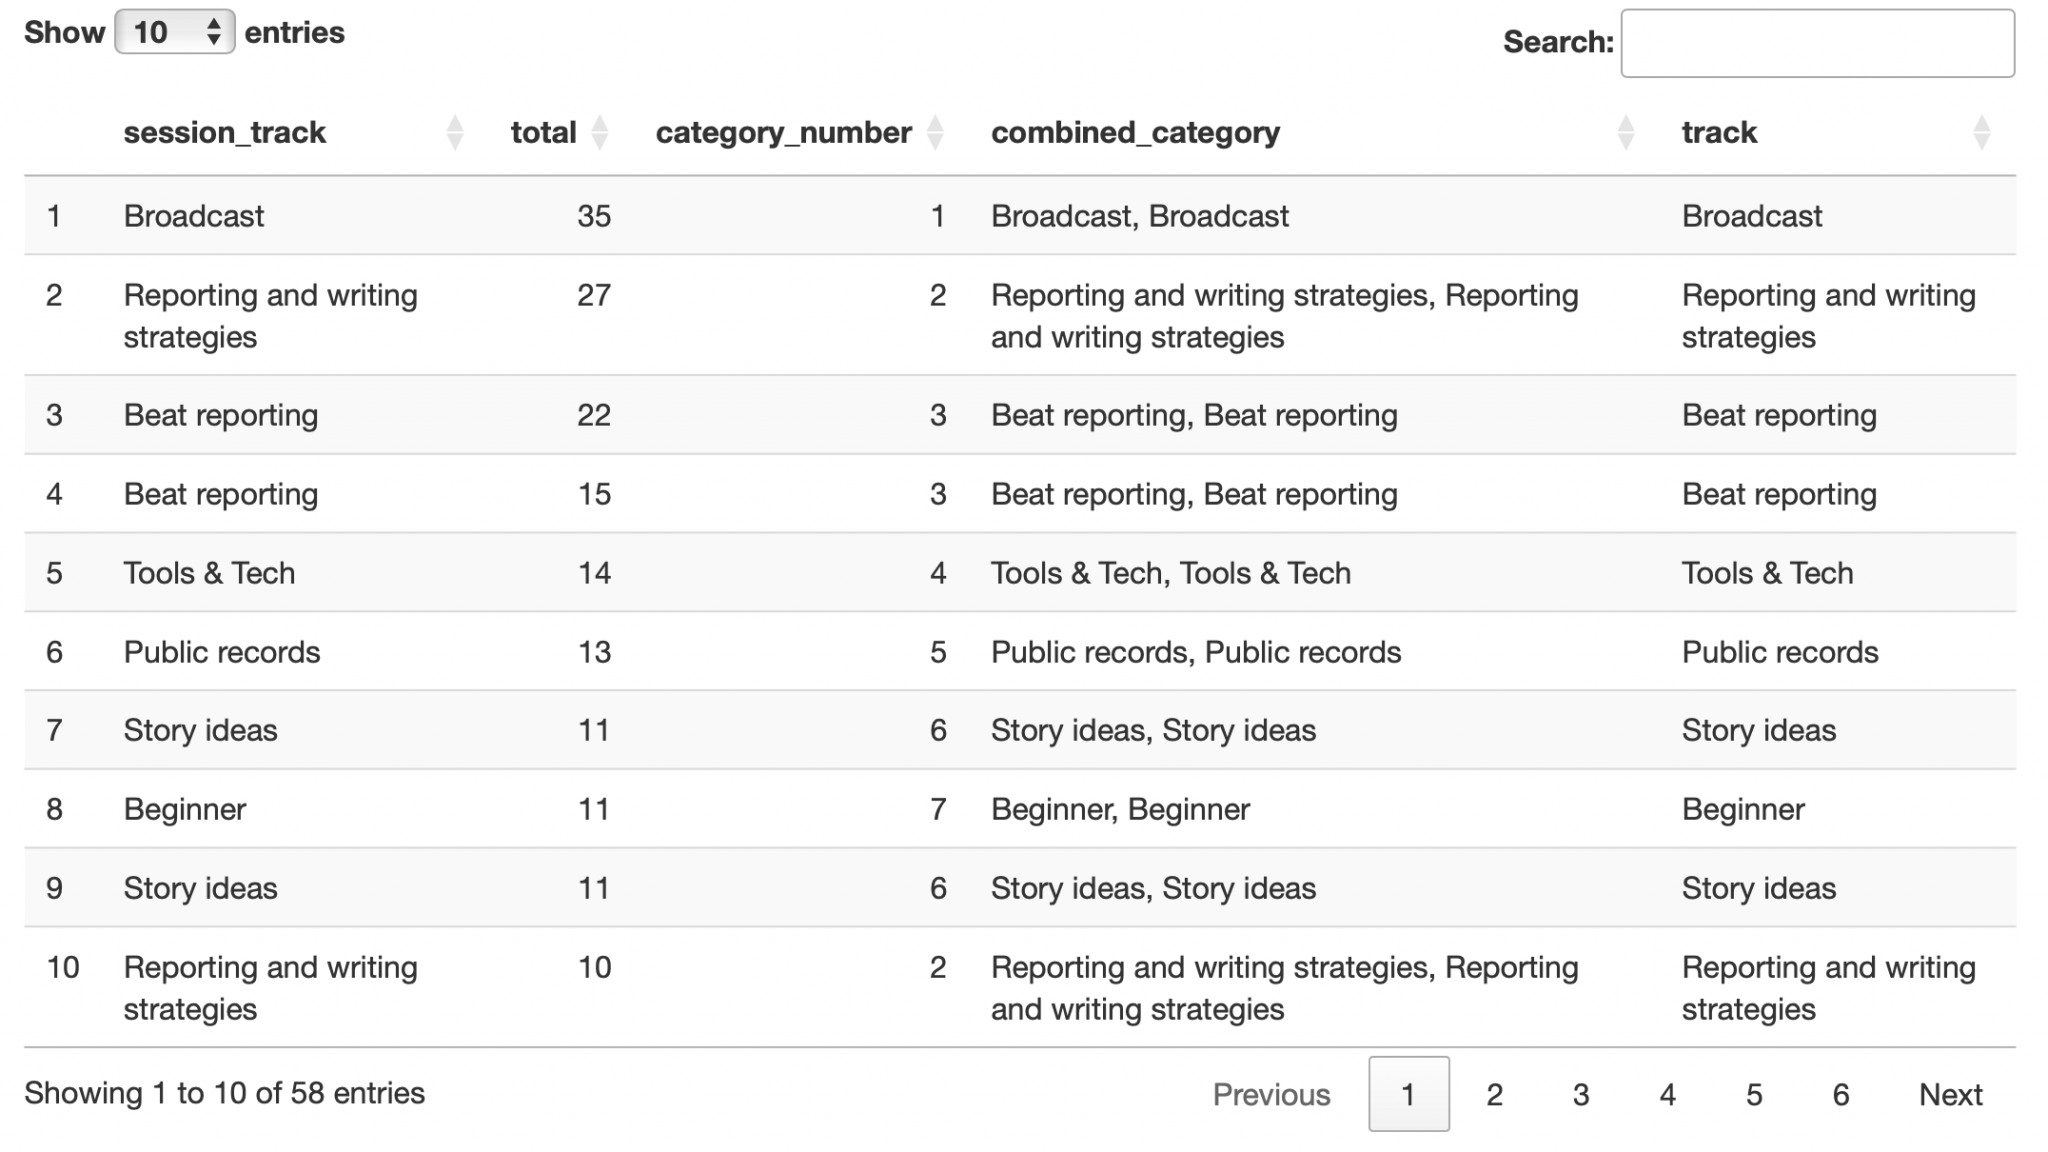Sort the table by track column

[1717, 132]
